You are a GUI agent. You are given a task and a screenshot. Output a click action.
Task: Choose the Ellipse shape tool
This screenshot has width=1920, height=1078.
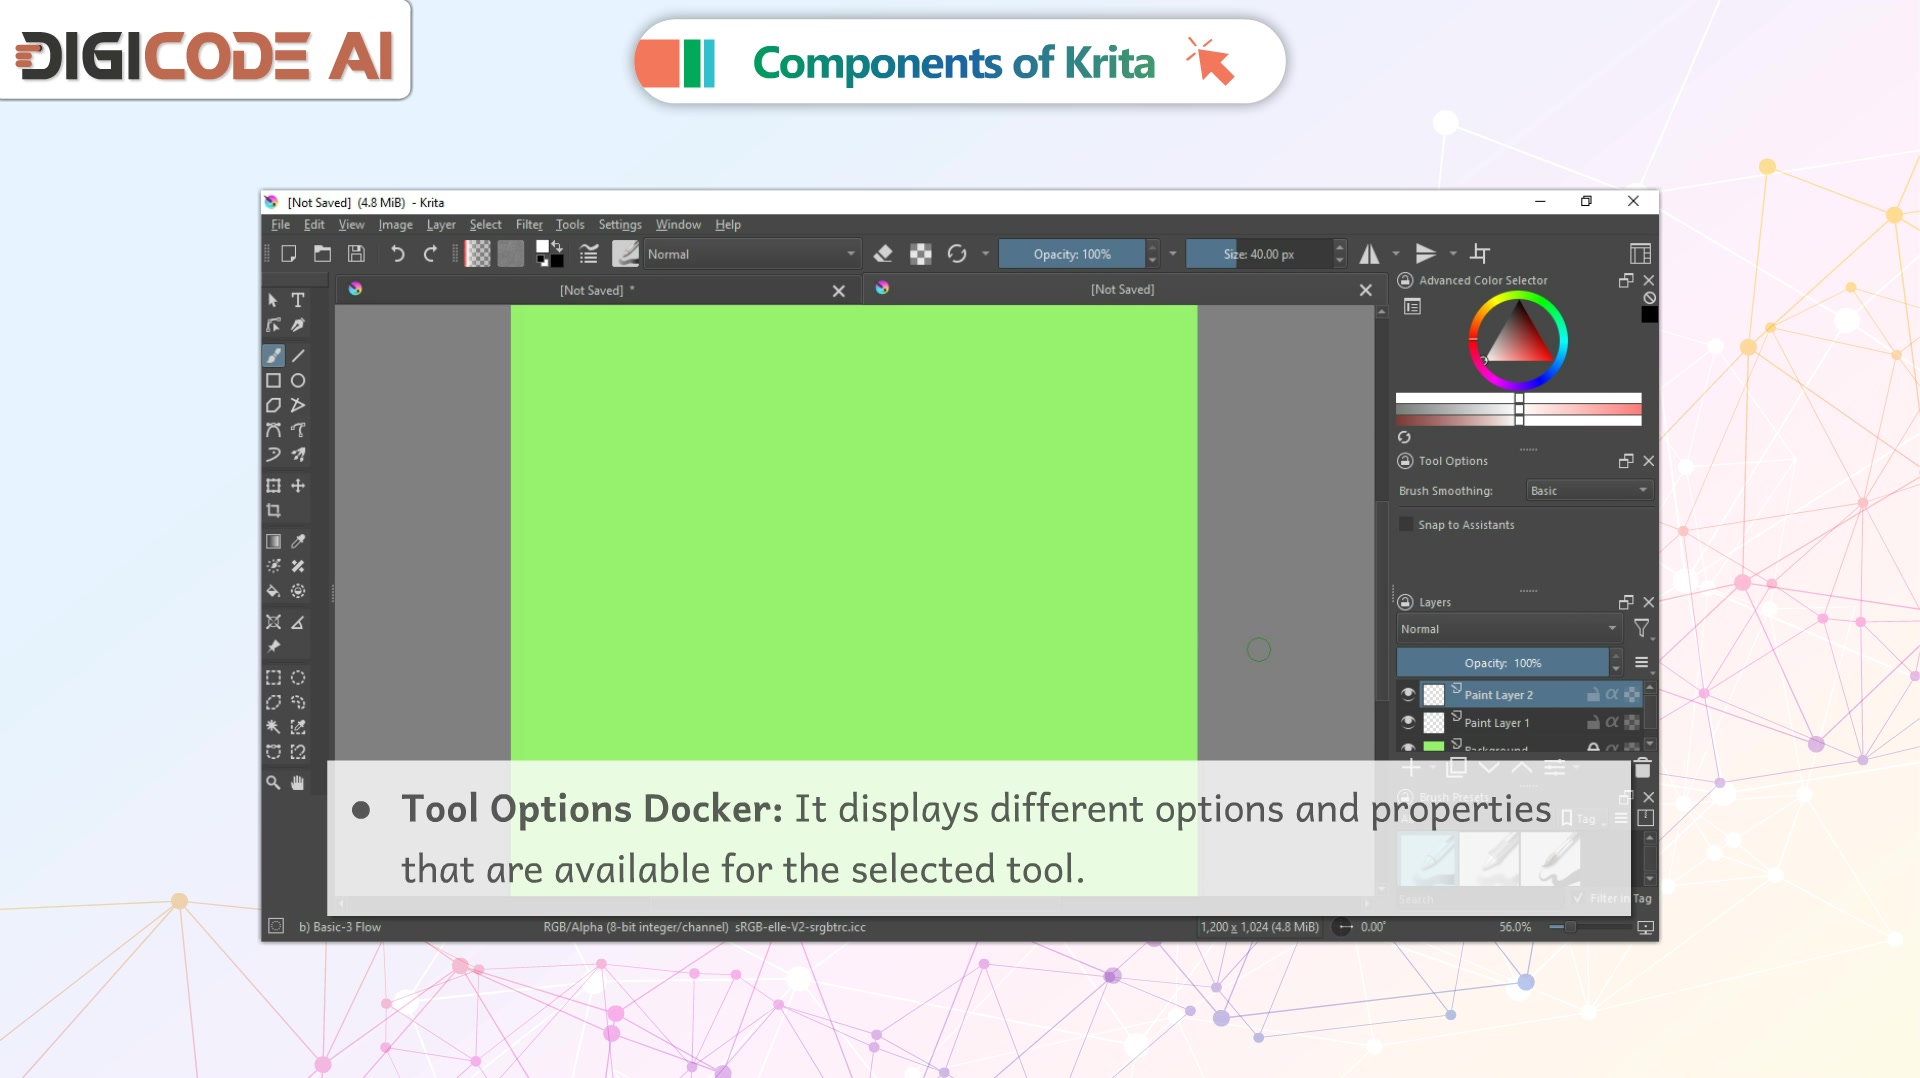click(298, 381)
